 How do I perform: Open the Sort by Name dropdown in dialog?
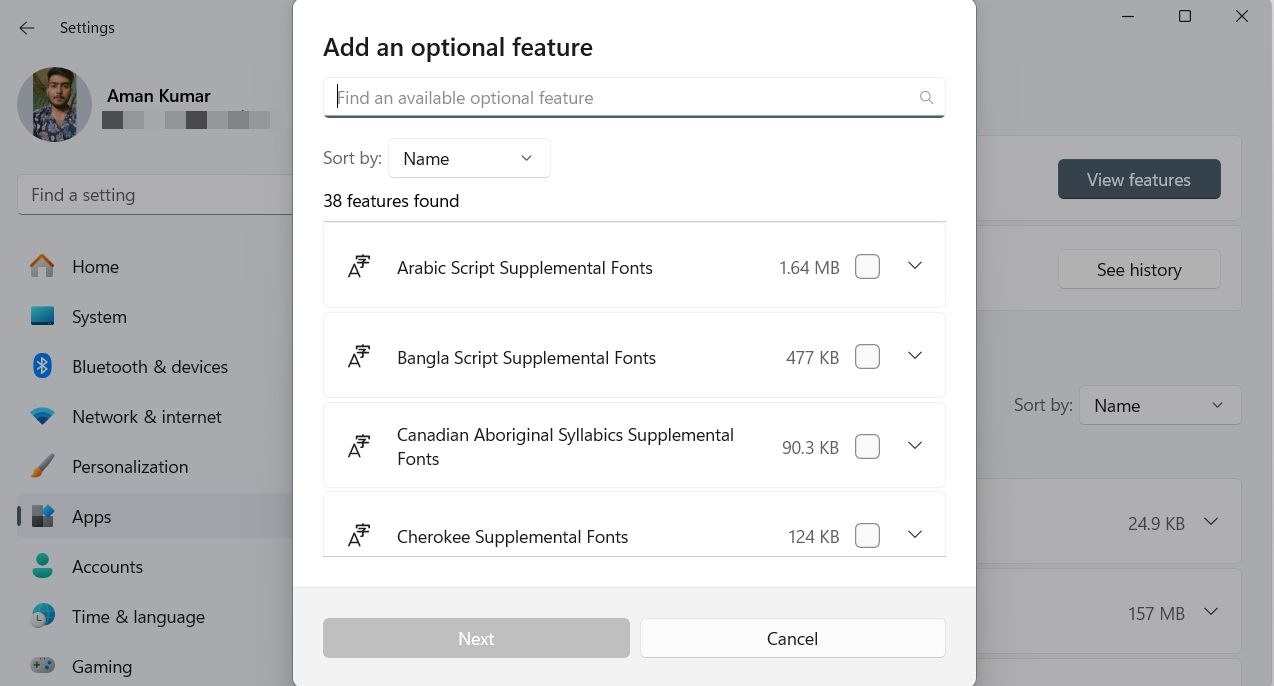point(468,158)
